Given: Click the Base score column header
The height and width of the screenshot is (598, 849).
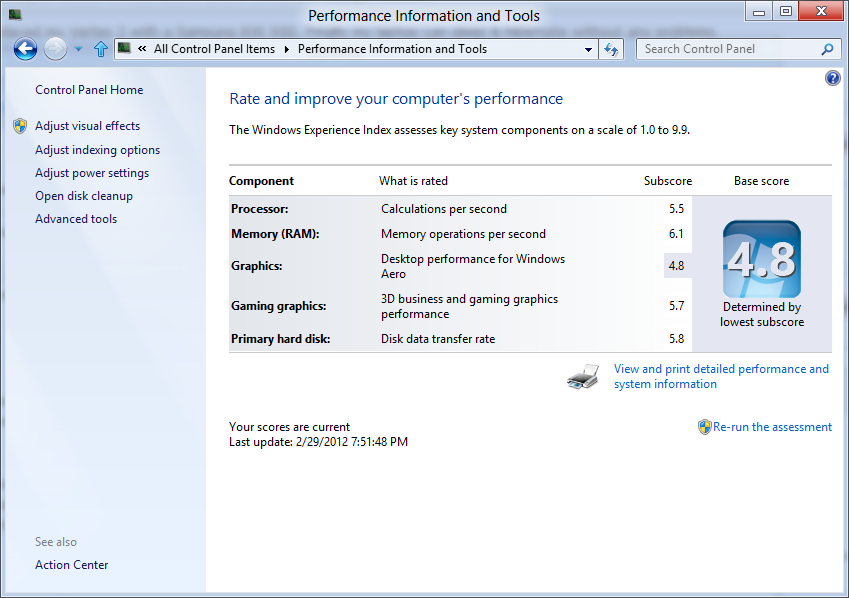Looking at the screenshot, I should [x=761, y=181].
